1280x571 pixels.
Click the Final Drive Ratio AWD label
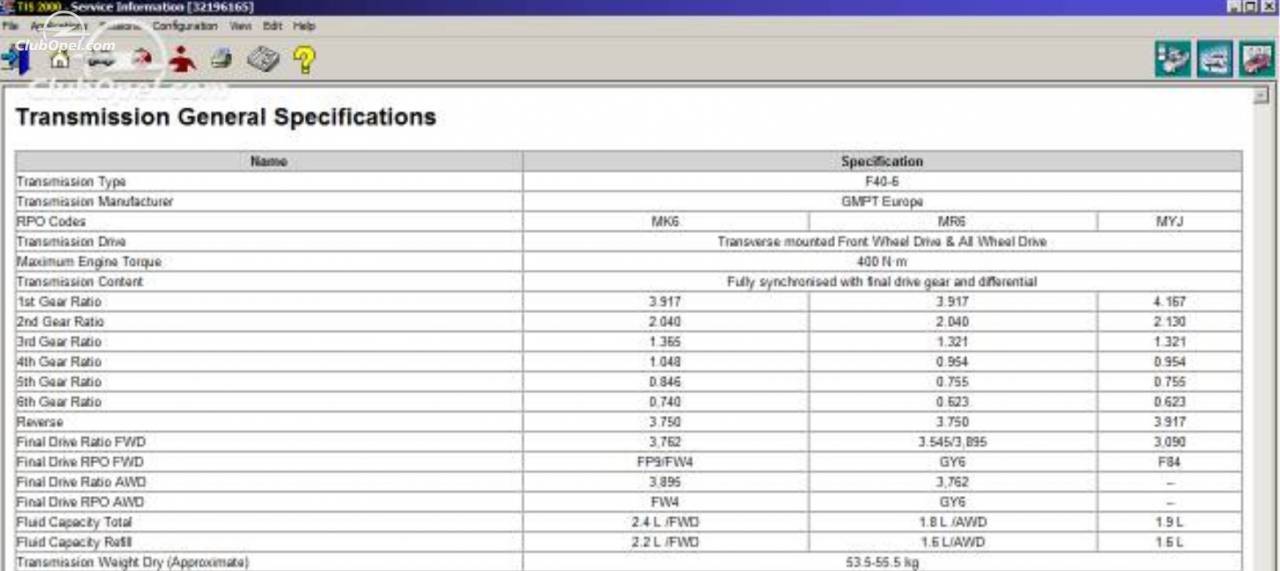(x=80, y=482)
